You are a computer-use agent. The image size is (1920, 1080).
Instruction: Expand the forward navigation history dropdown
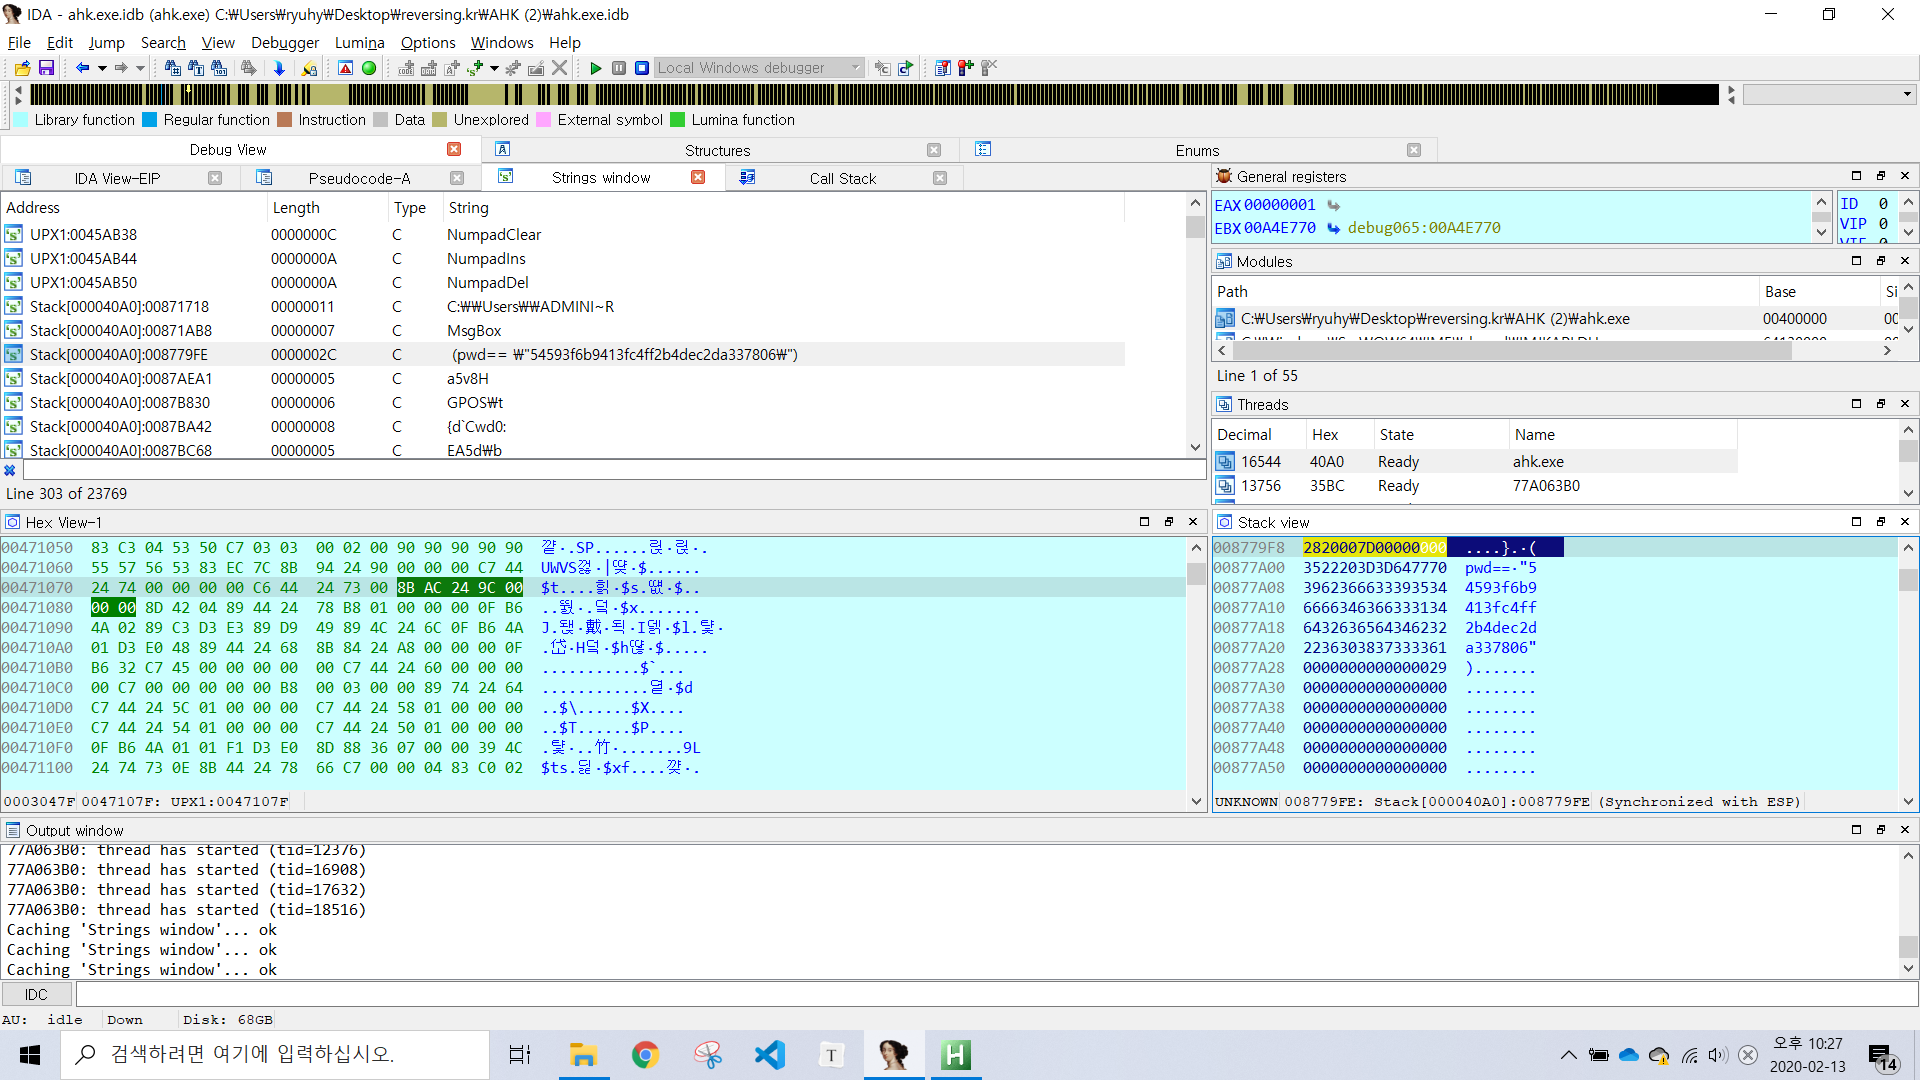click(x=140, y=68)
